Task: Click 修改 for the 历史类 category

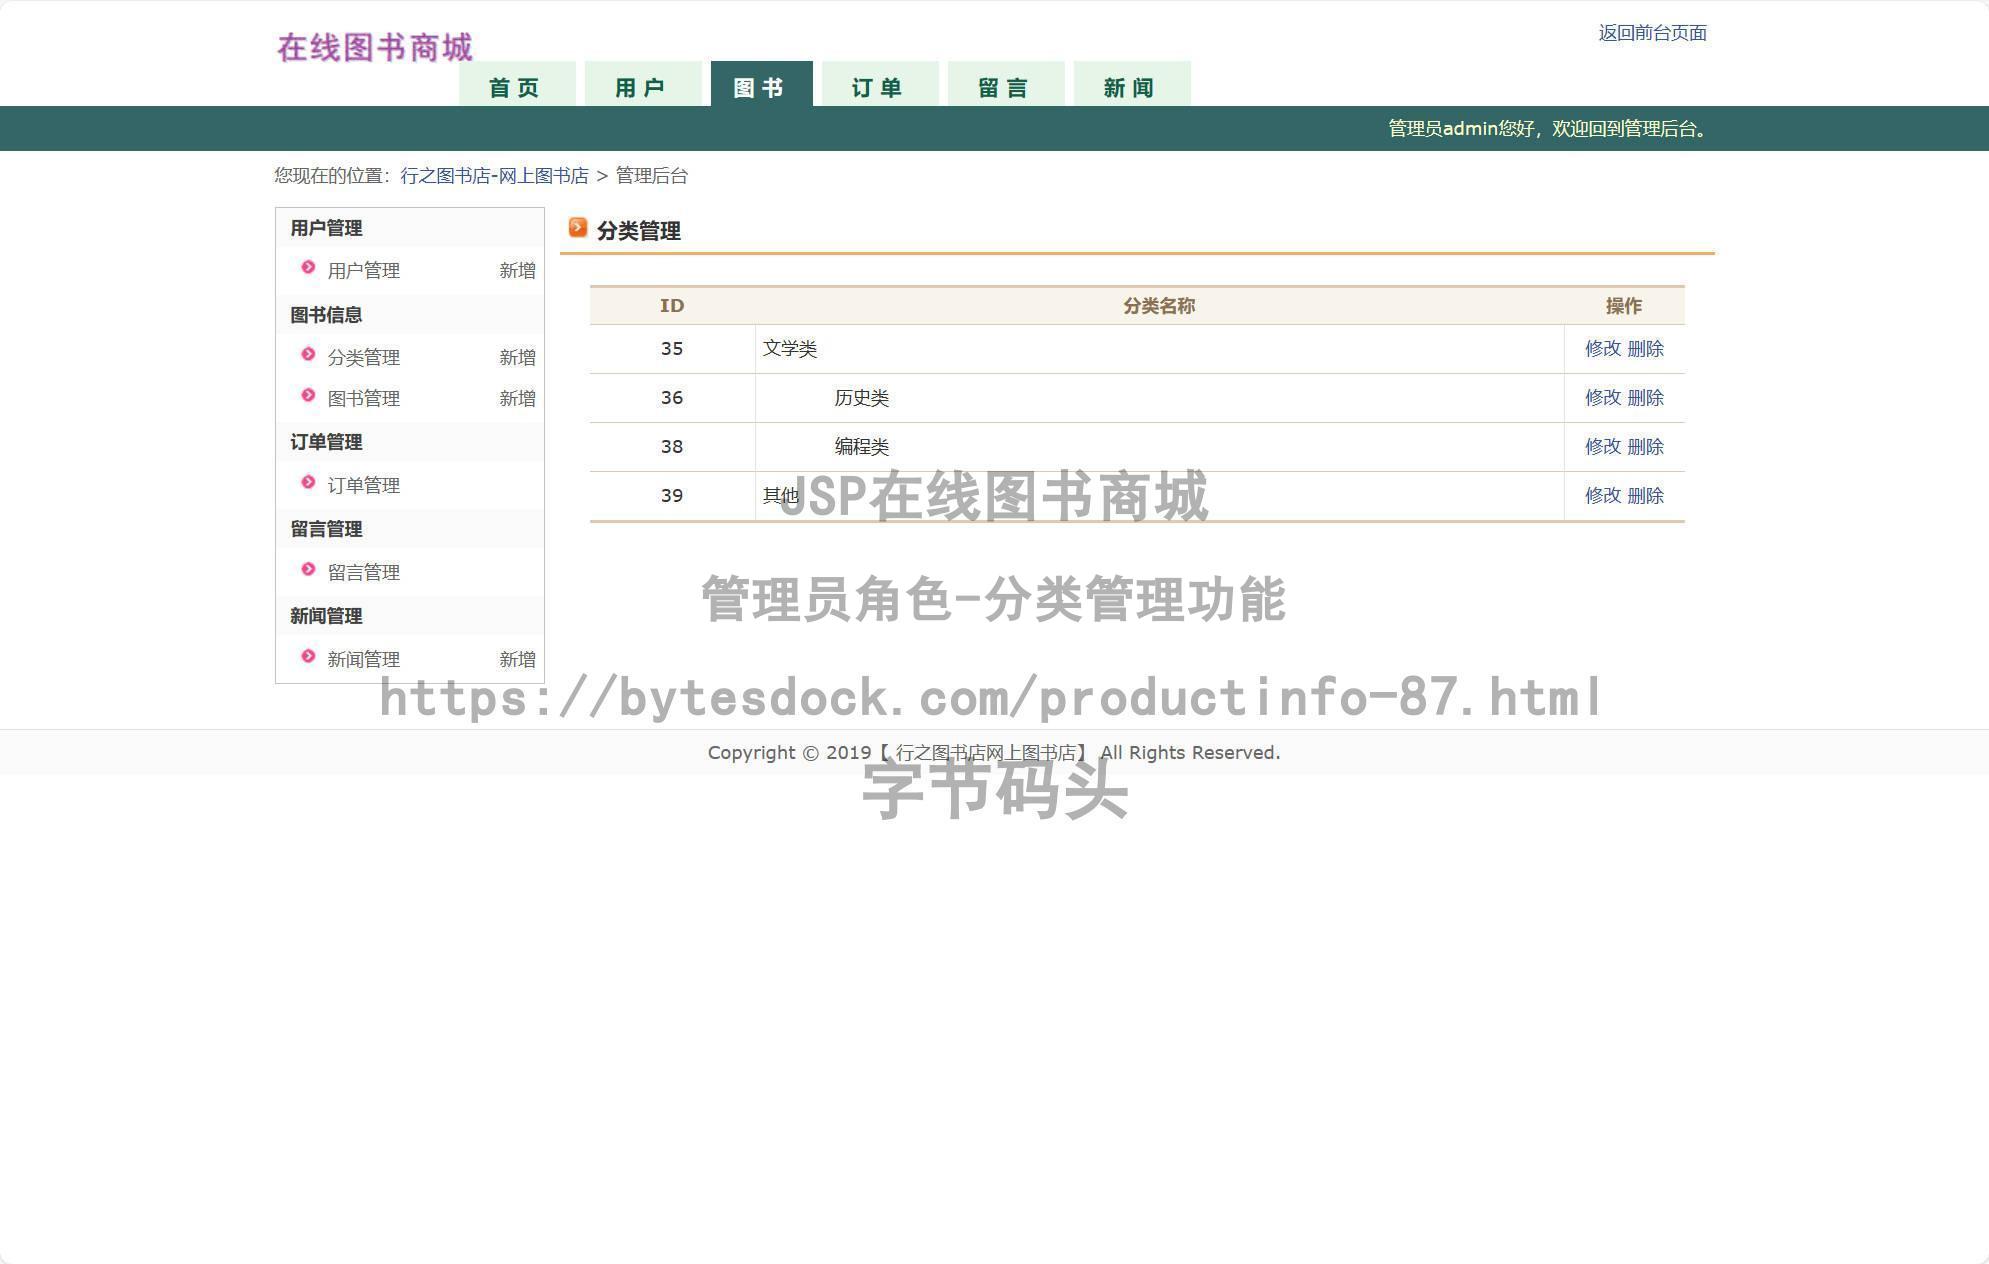Action: (x=1603, y=398)
